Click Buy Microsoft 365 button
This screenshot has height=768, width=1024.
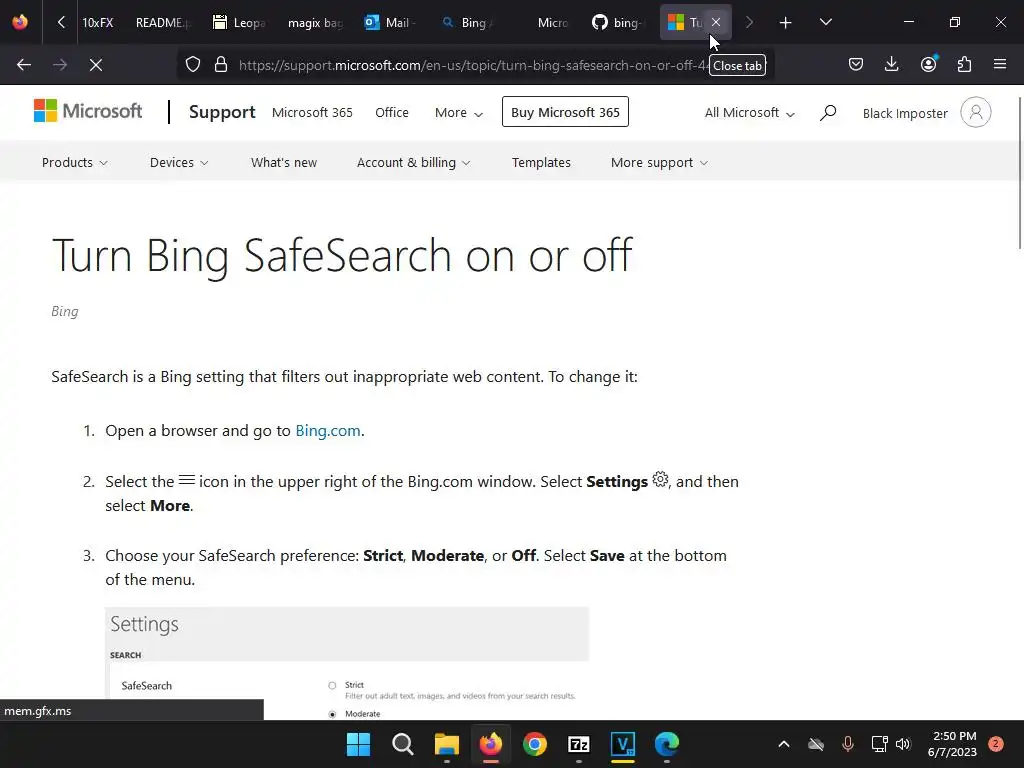(x=565, y=112)
